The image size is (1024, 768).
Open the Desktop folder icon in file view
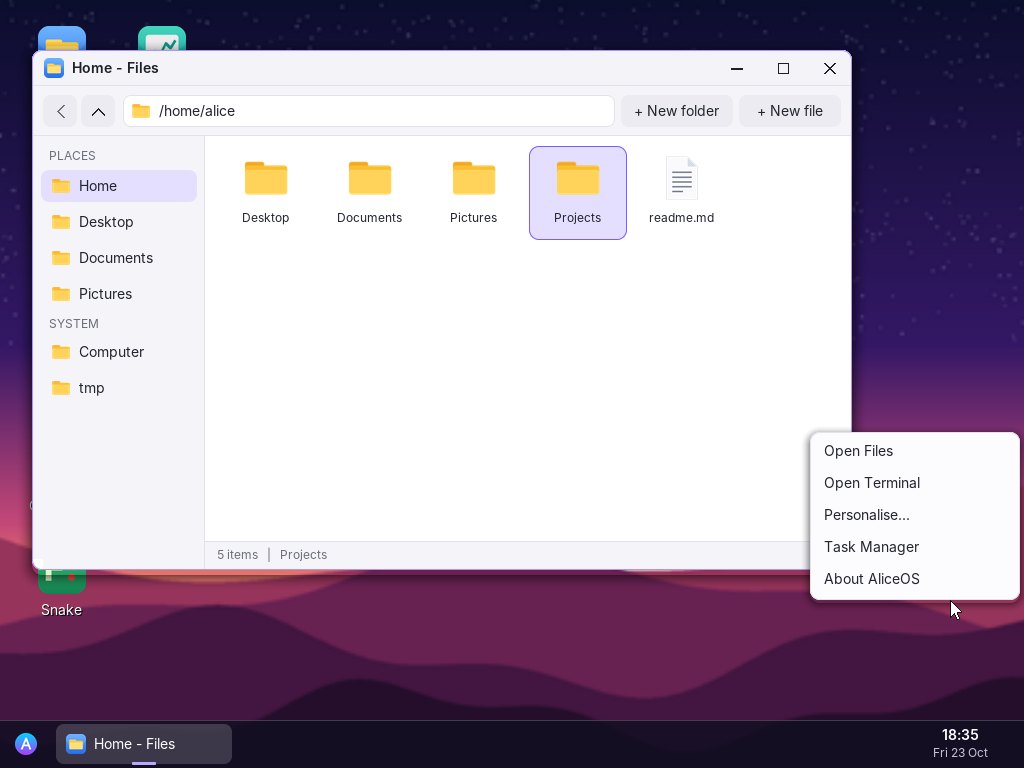pyautogui.click(x=266, y=193)
